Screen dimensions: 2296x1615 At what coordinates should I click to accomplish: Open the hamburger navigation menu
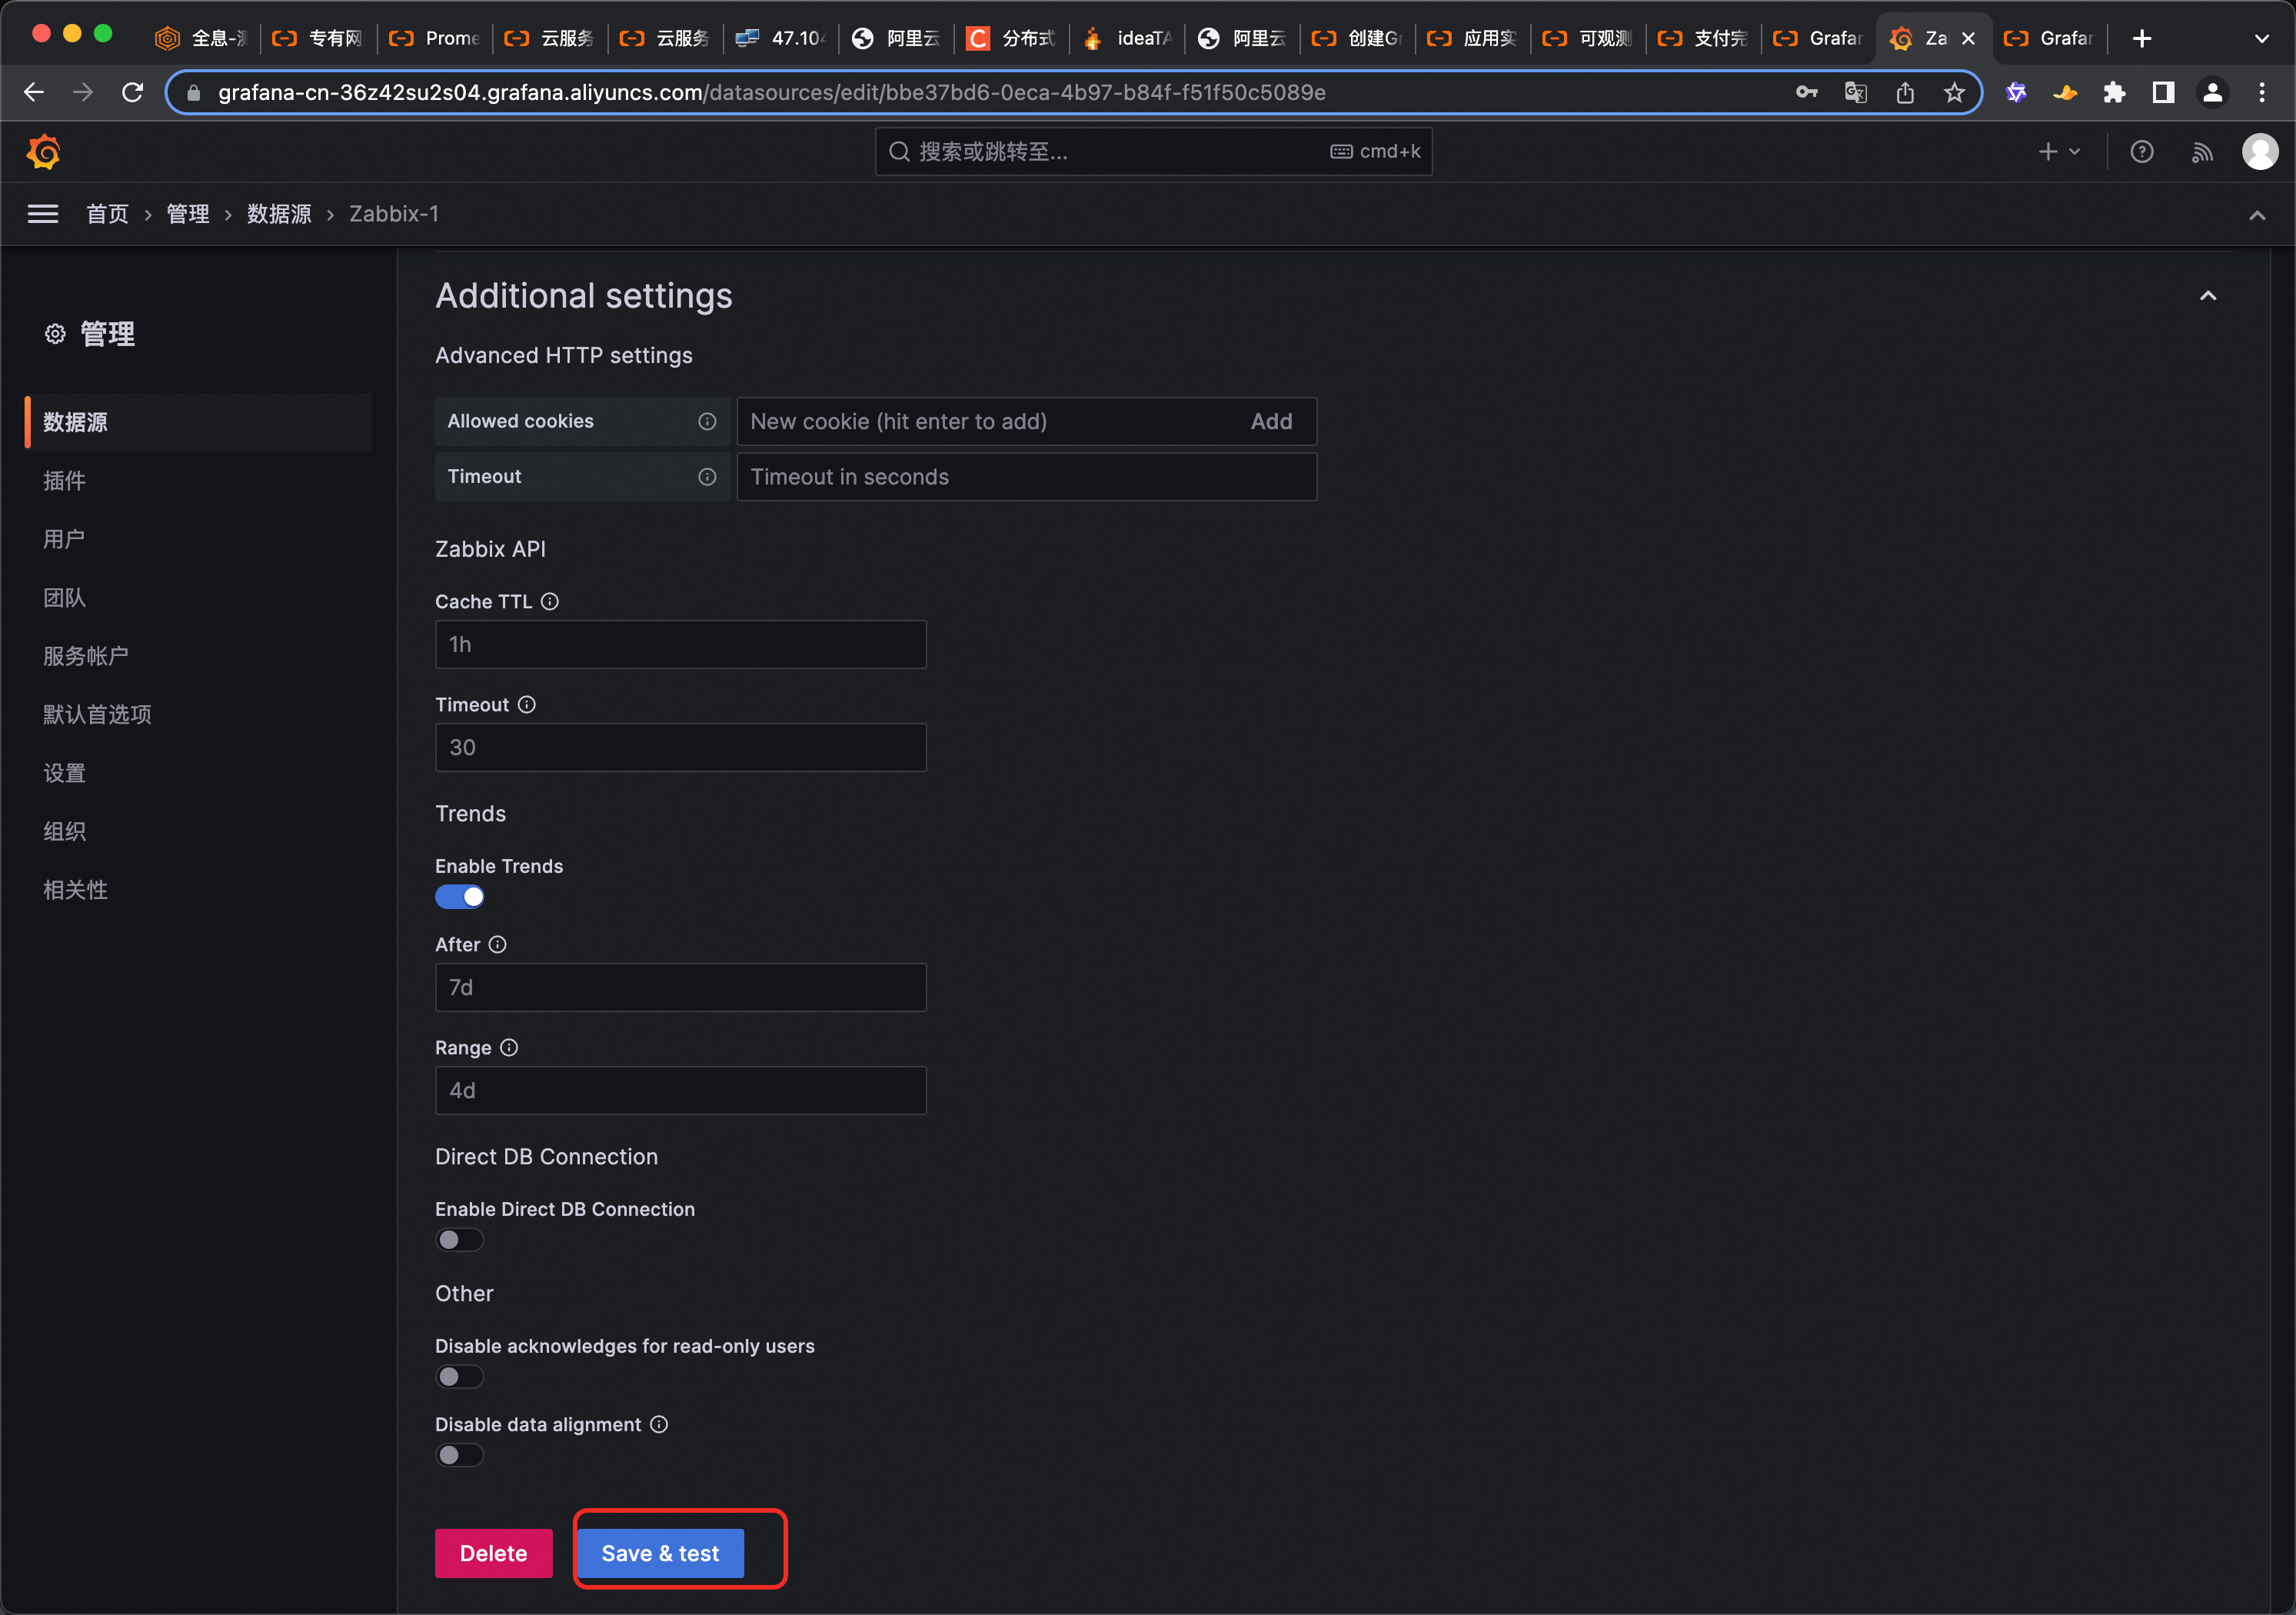coord(43,214)
